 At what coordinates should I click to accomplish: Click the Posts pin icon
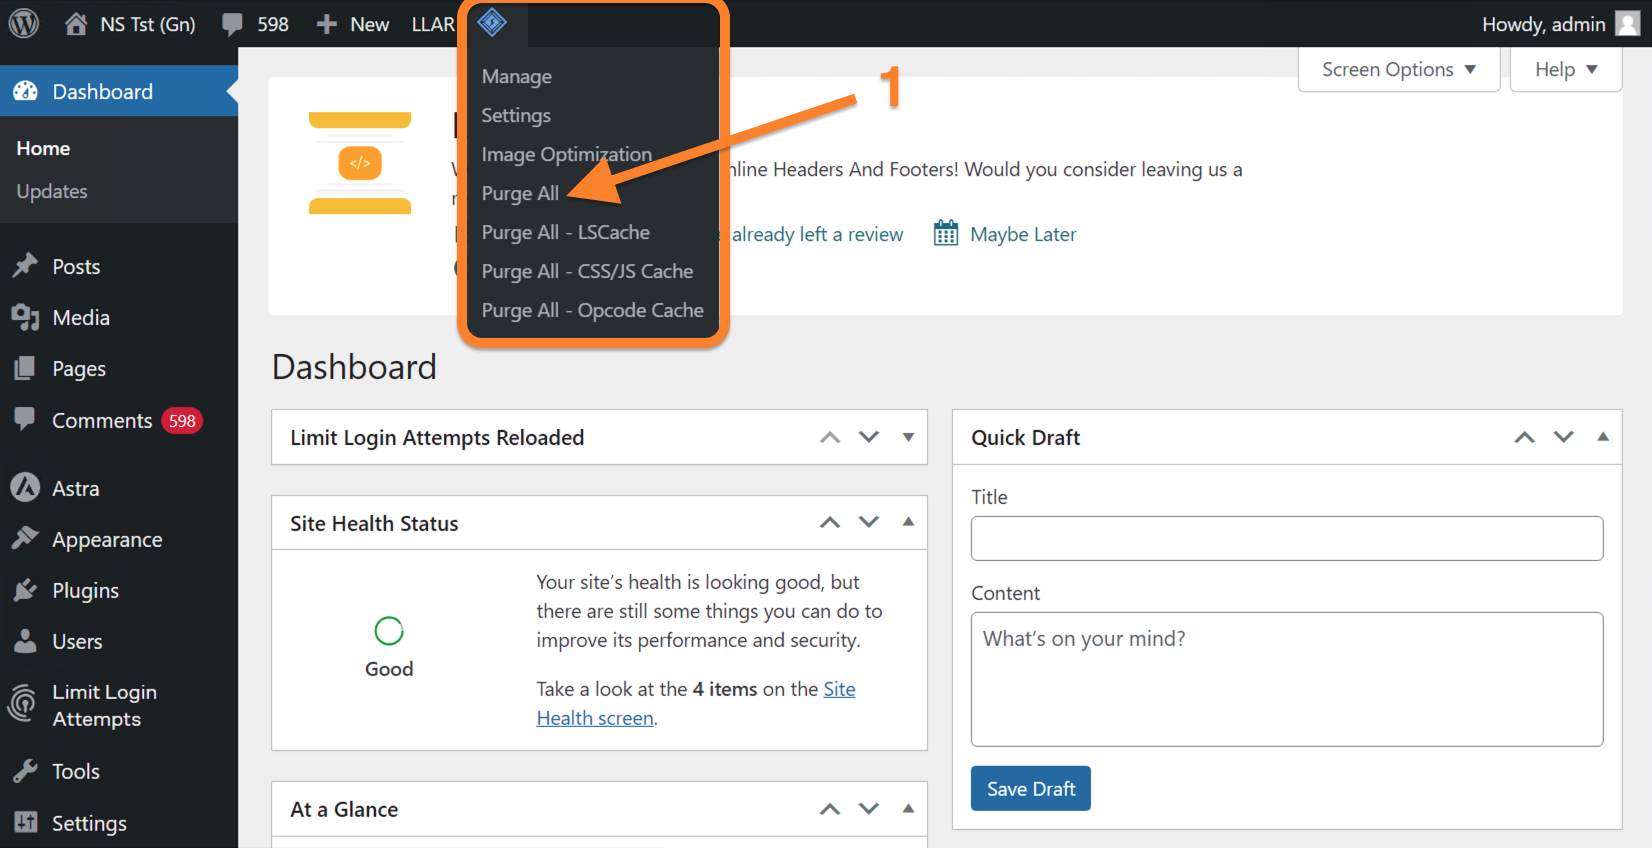(25, 266)
